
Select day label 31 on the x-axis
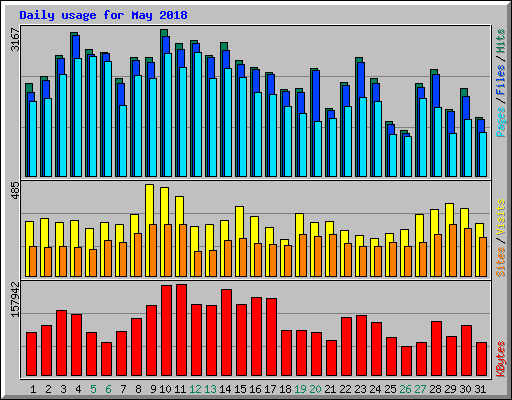click(480, 389)
